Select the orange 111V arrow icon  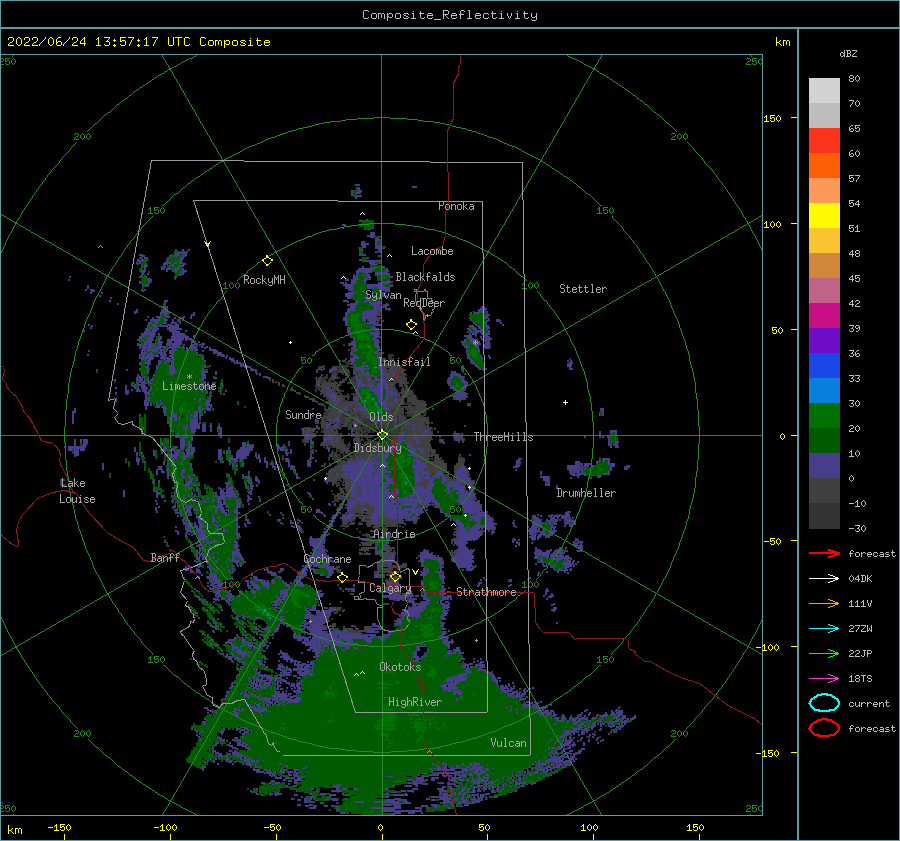coord(824,603)
